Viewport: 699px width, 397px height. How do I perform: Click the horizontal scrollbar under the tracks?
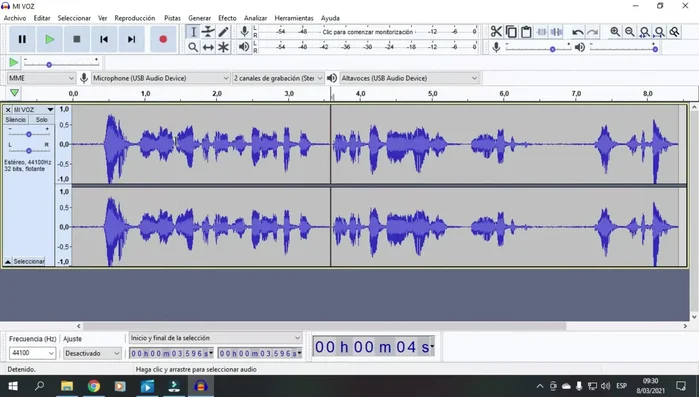(325, 326)
